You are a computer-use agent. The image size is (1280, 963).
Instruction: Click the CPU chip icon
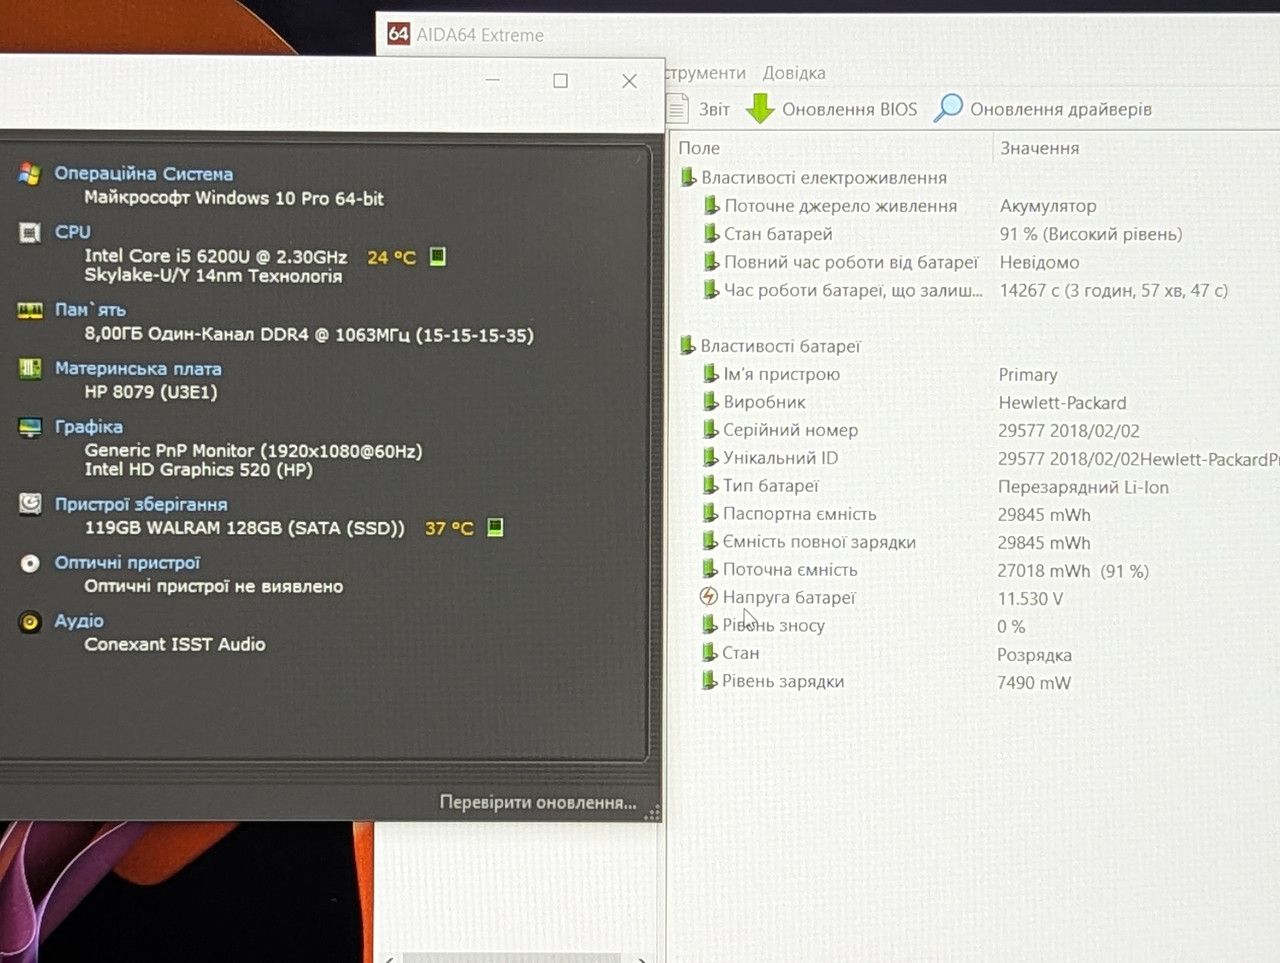pos(29,233)
